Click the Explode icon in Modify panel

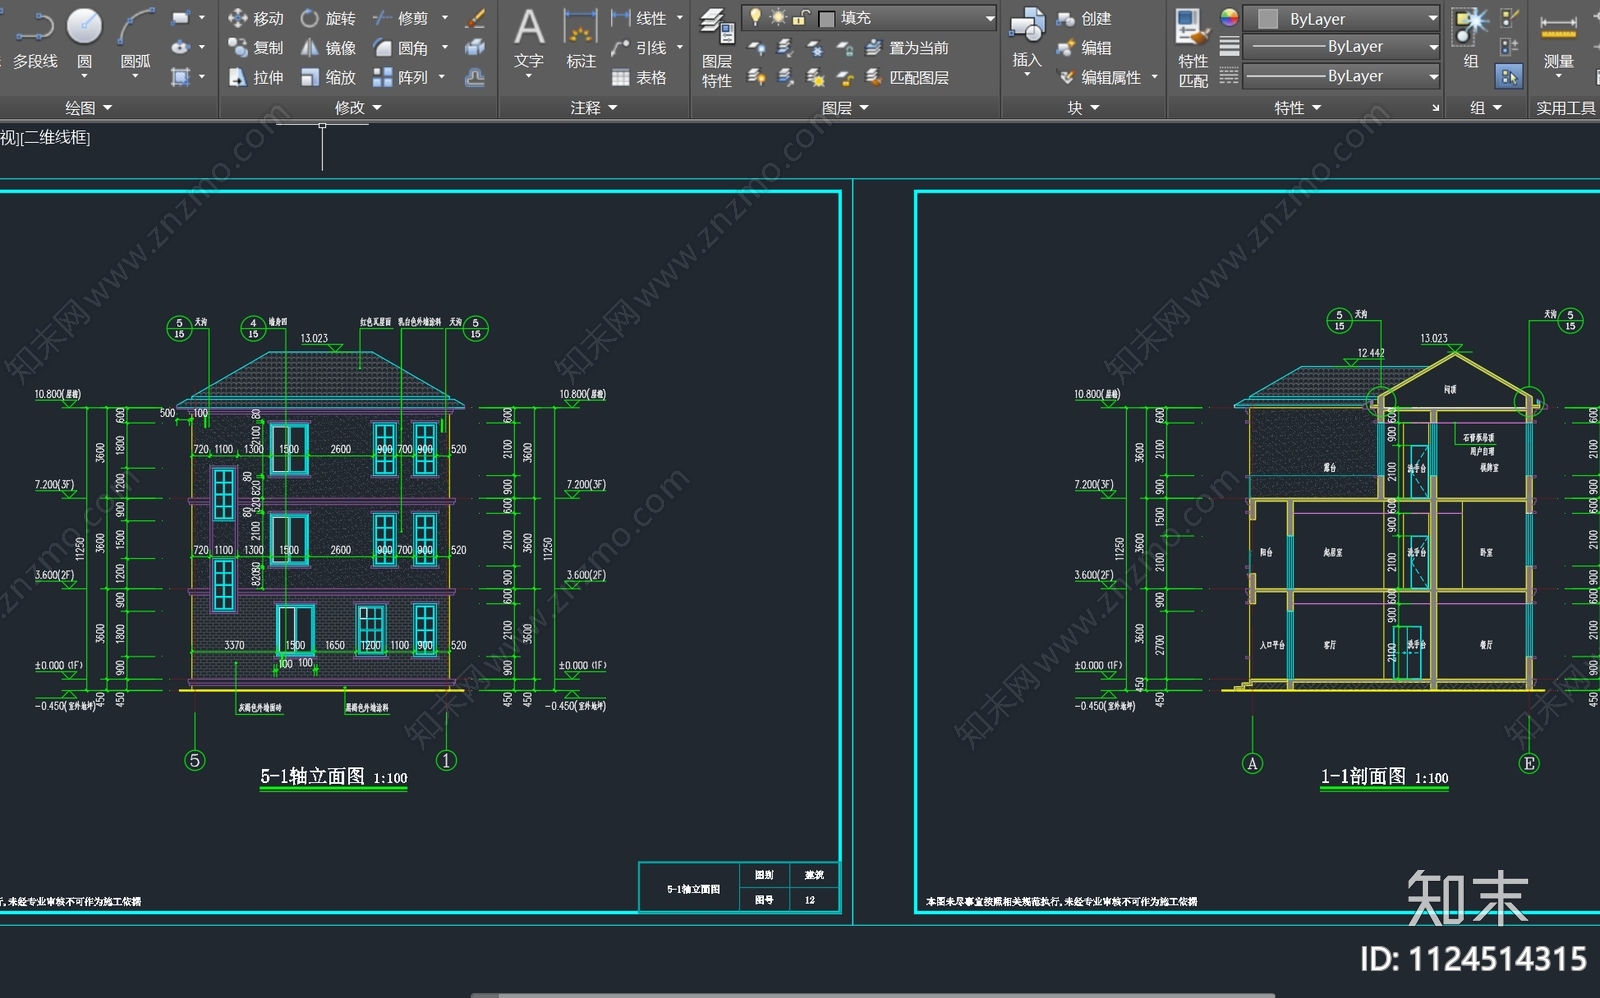[x=476, y=47]
